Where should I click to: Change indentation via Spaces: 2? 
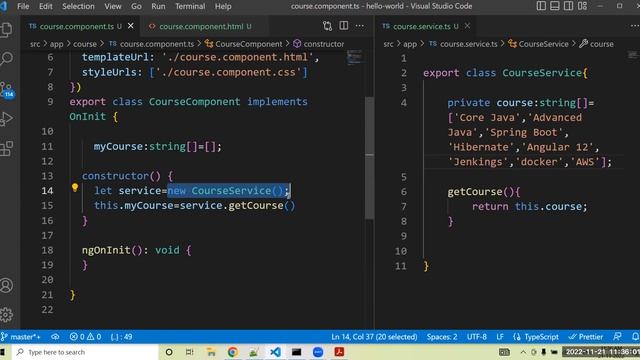442,337
